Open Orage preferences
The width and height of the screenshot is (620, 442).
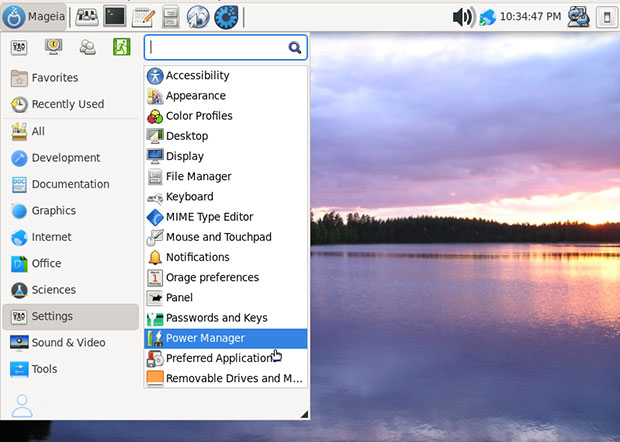click(x=226, y=277)
